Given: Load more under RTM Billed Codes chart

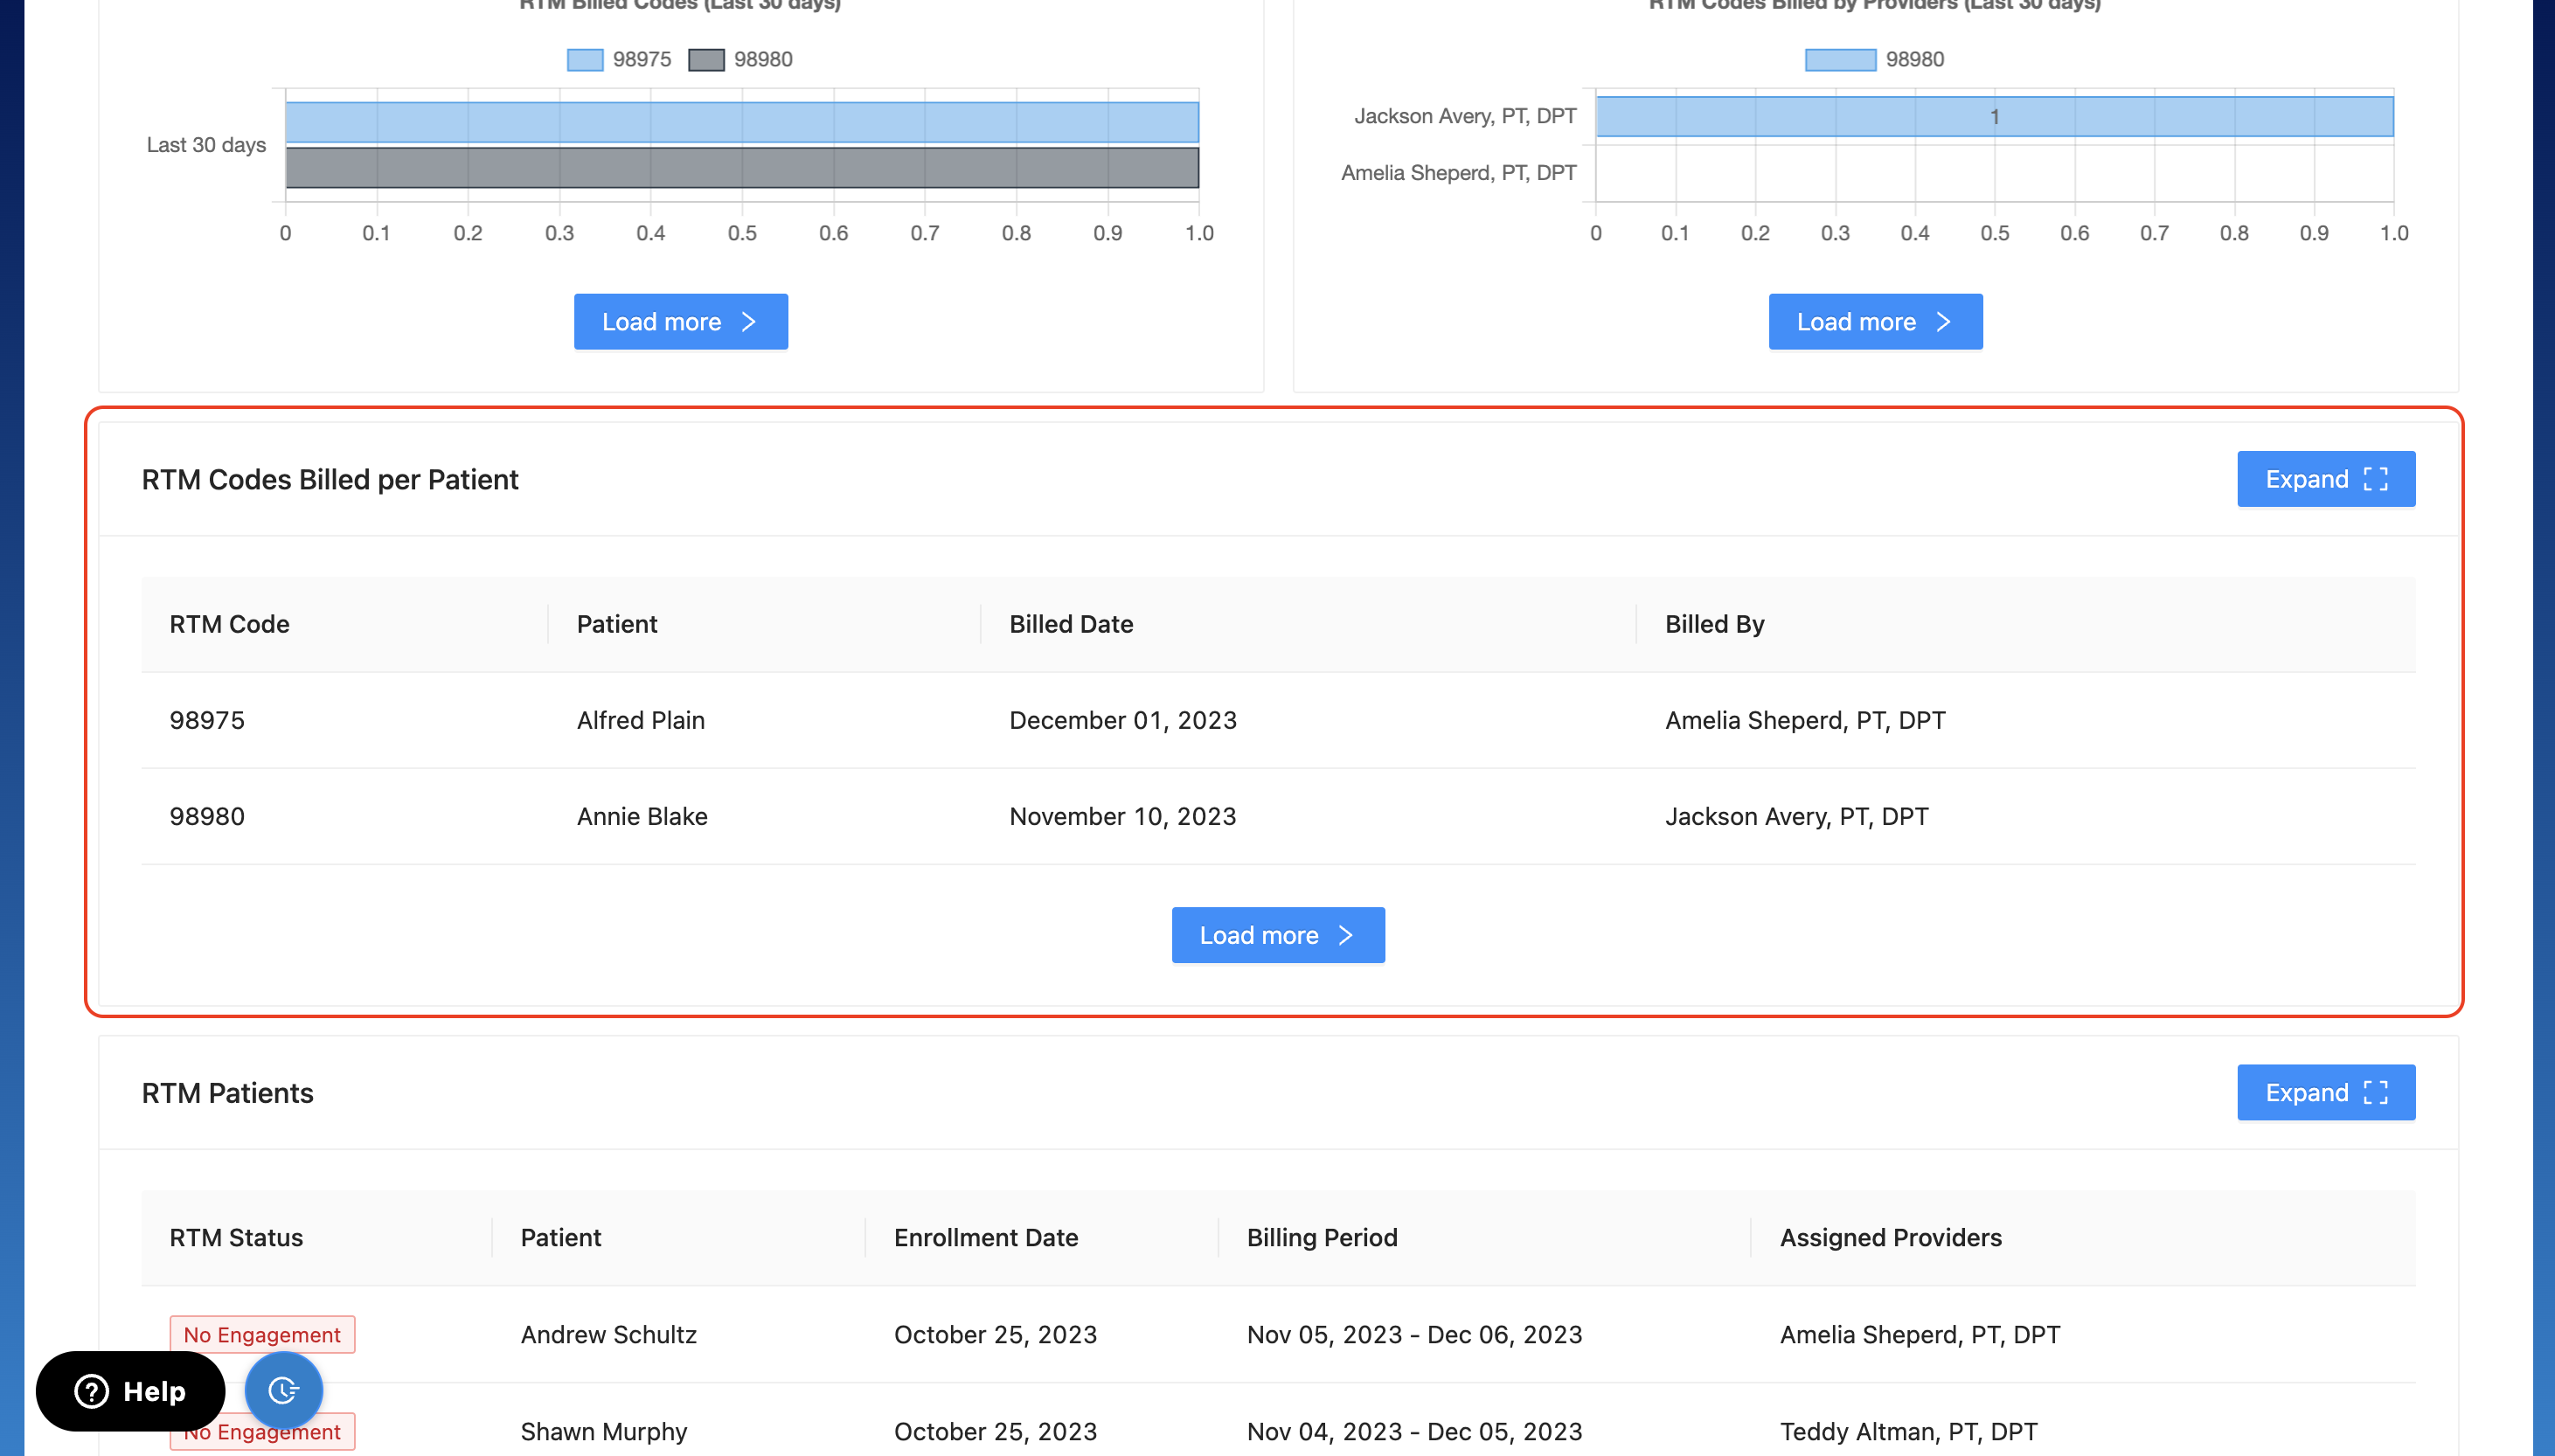Looking at the screenshot, I should [x=680, y=322].
